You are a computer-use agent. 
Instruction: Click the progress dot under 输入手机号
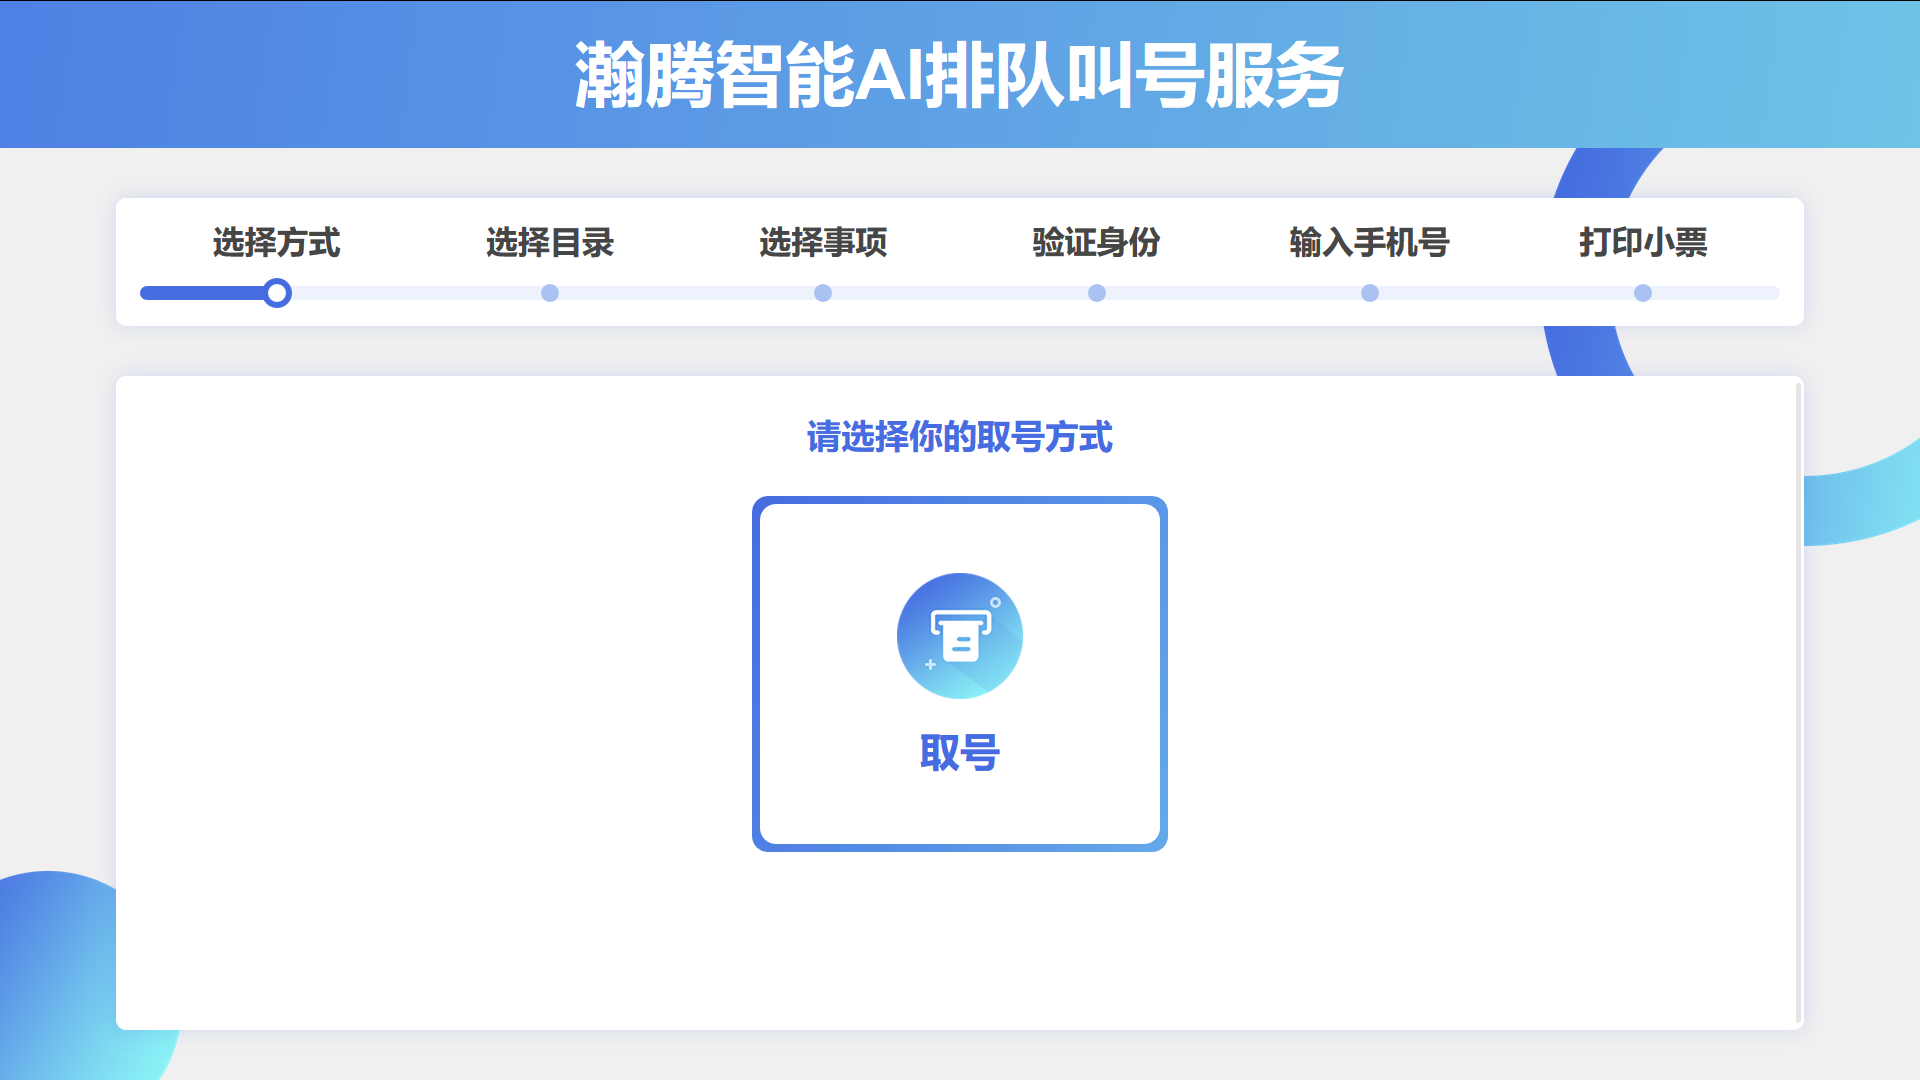pyautogui.click(x=1370, y=293)
